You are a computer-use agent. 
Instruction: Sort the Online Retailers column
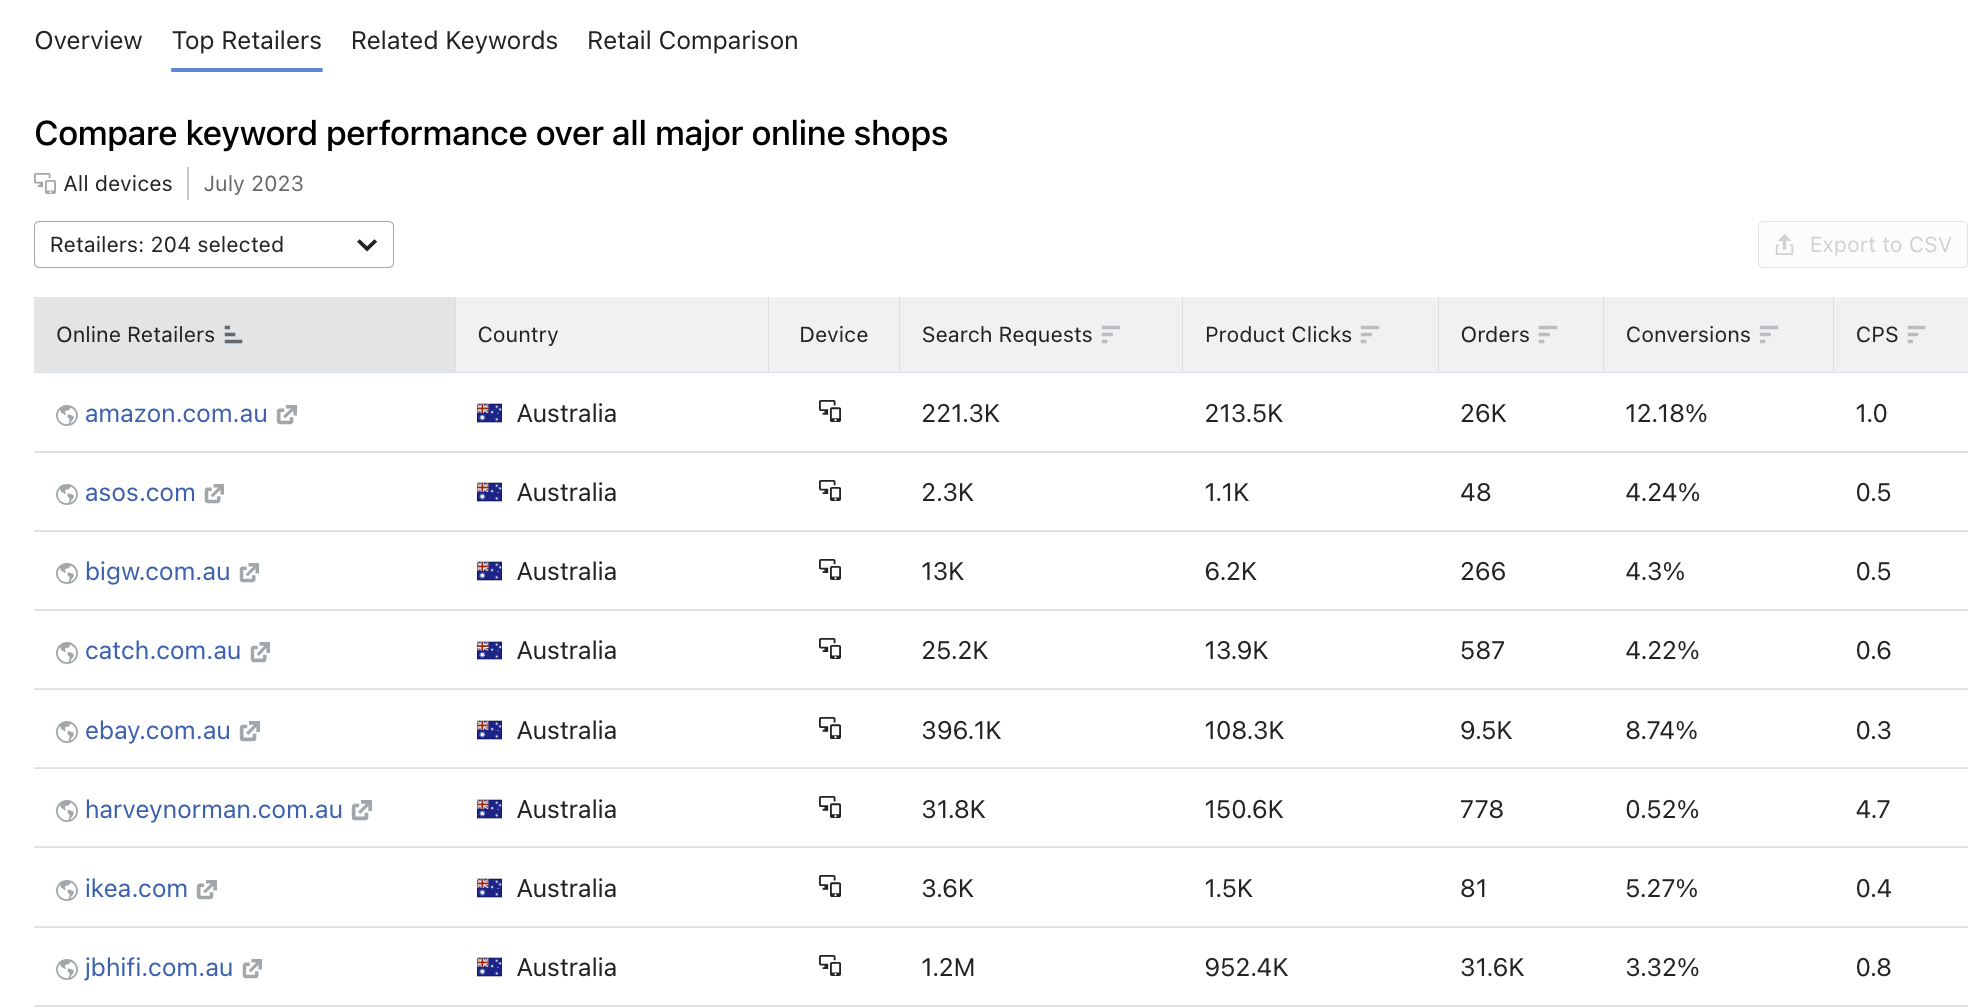[233, 336]
